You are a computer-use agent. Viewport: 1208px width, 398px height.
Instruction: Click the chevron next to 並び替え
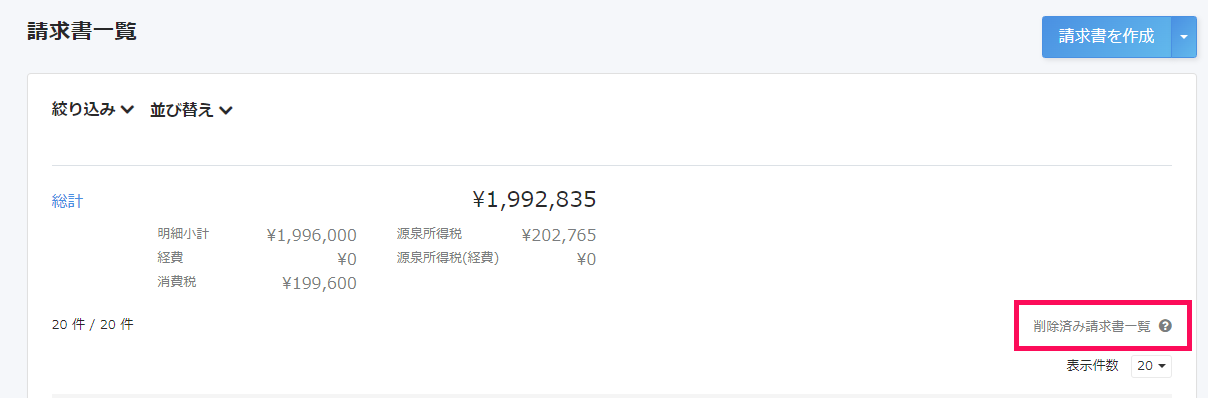[225, 111]
